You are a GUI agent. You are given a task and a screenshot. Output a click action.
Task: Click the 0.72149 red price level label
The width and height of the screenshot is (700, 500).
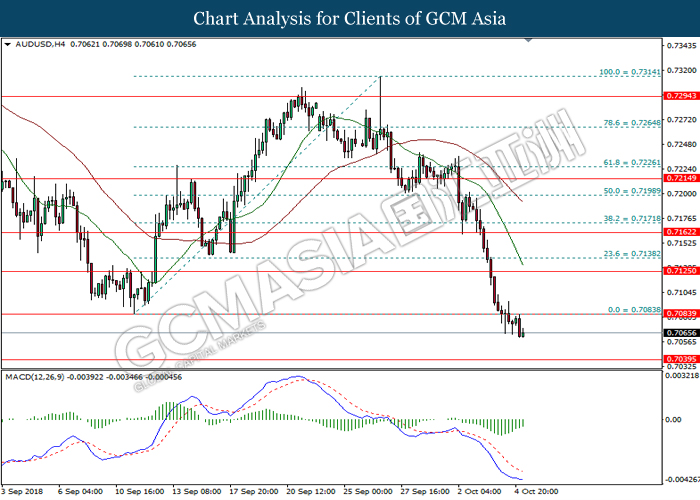[x=680, y=178]
